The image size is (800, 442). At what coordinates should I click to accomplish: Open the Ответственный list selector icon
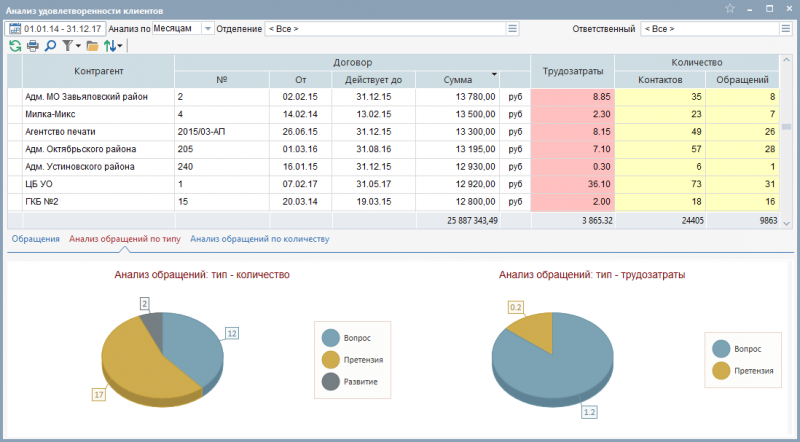[786, 29]
